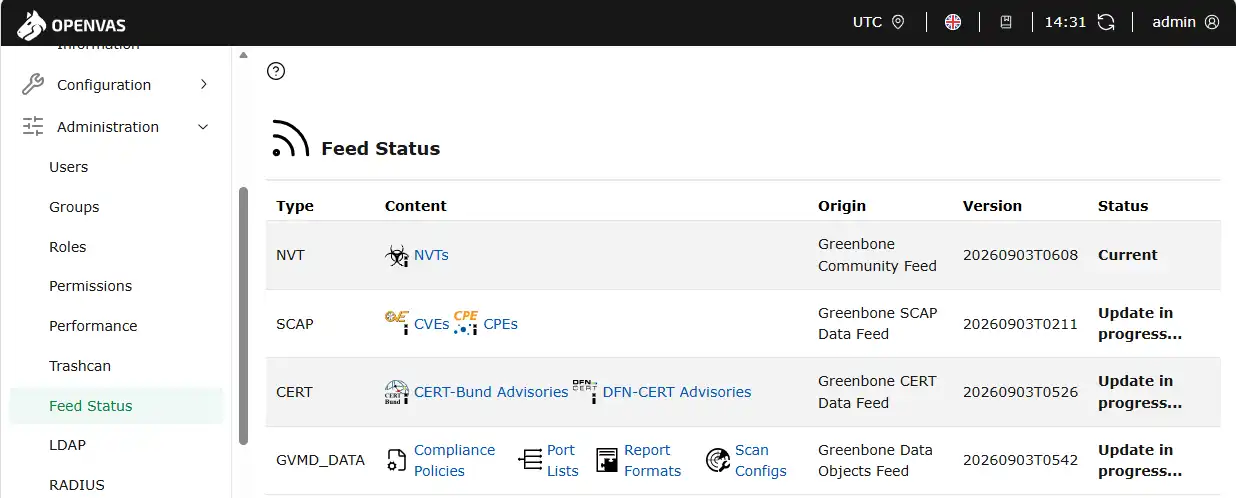Change language via the UK flag icon
Image resolution: width=1236 pixels, height=498 pixels.
click(x=953, y=22)
